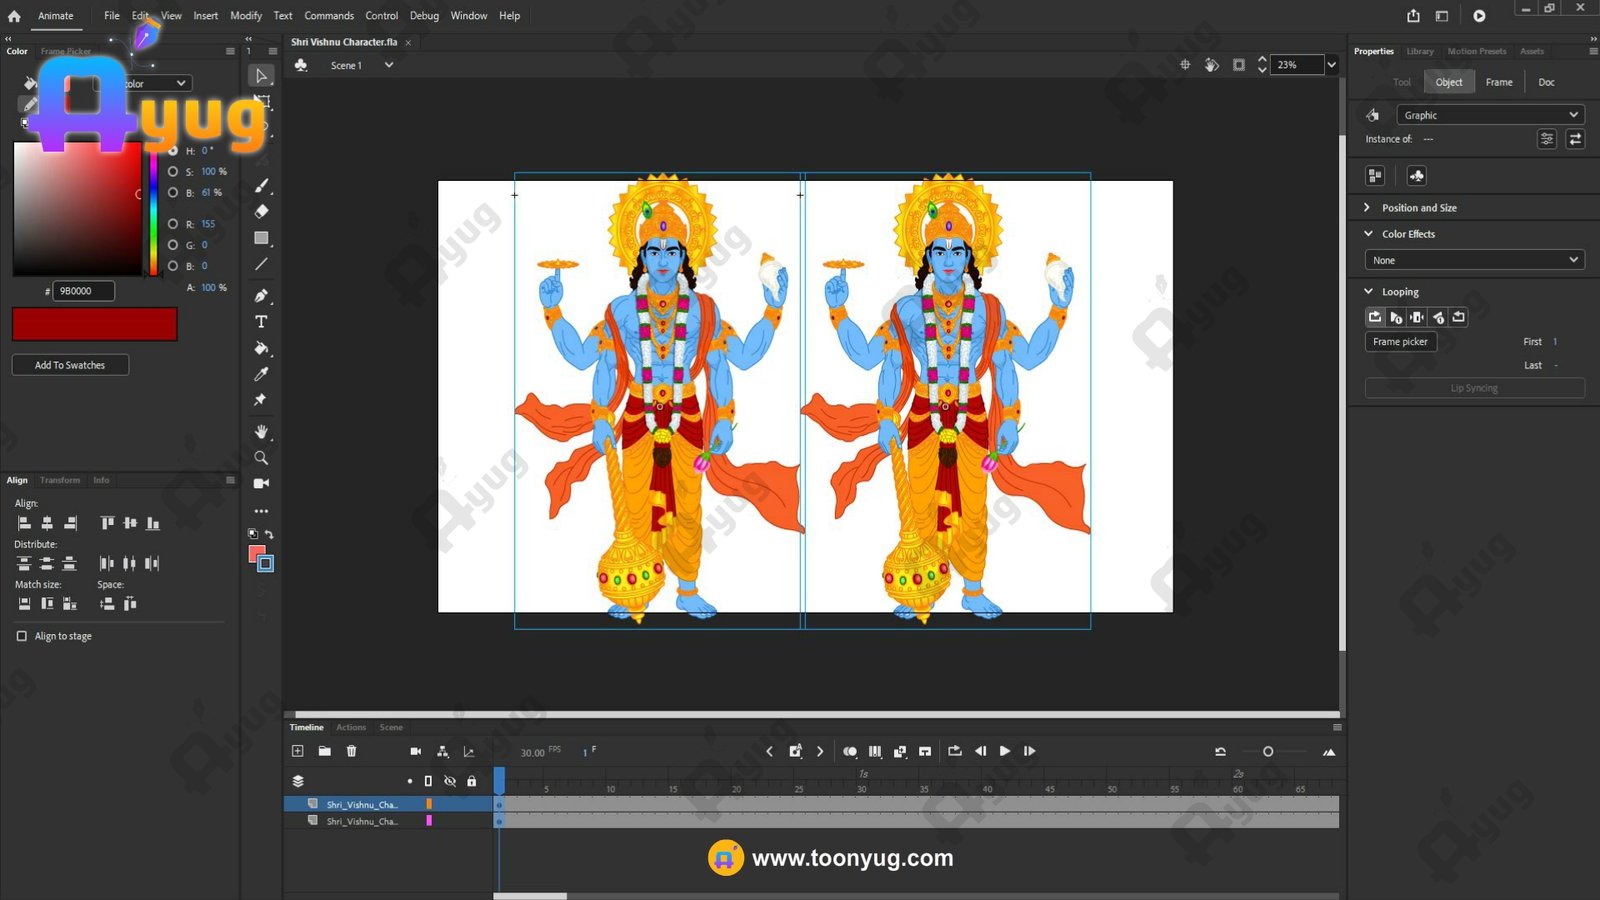Select the Asset Warp pin tool
Screen dimensions: 1600x900
(x=261, y=400)
